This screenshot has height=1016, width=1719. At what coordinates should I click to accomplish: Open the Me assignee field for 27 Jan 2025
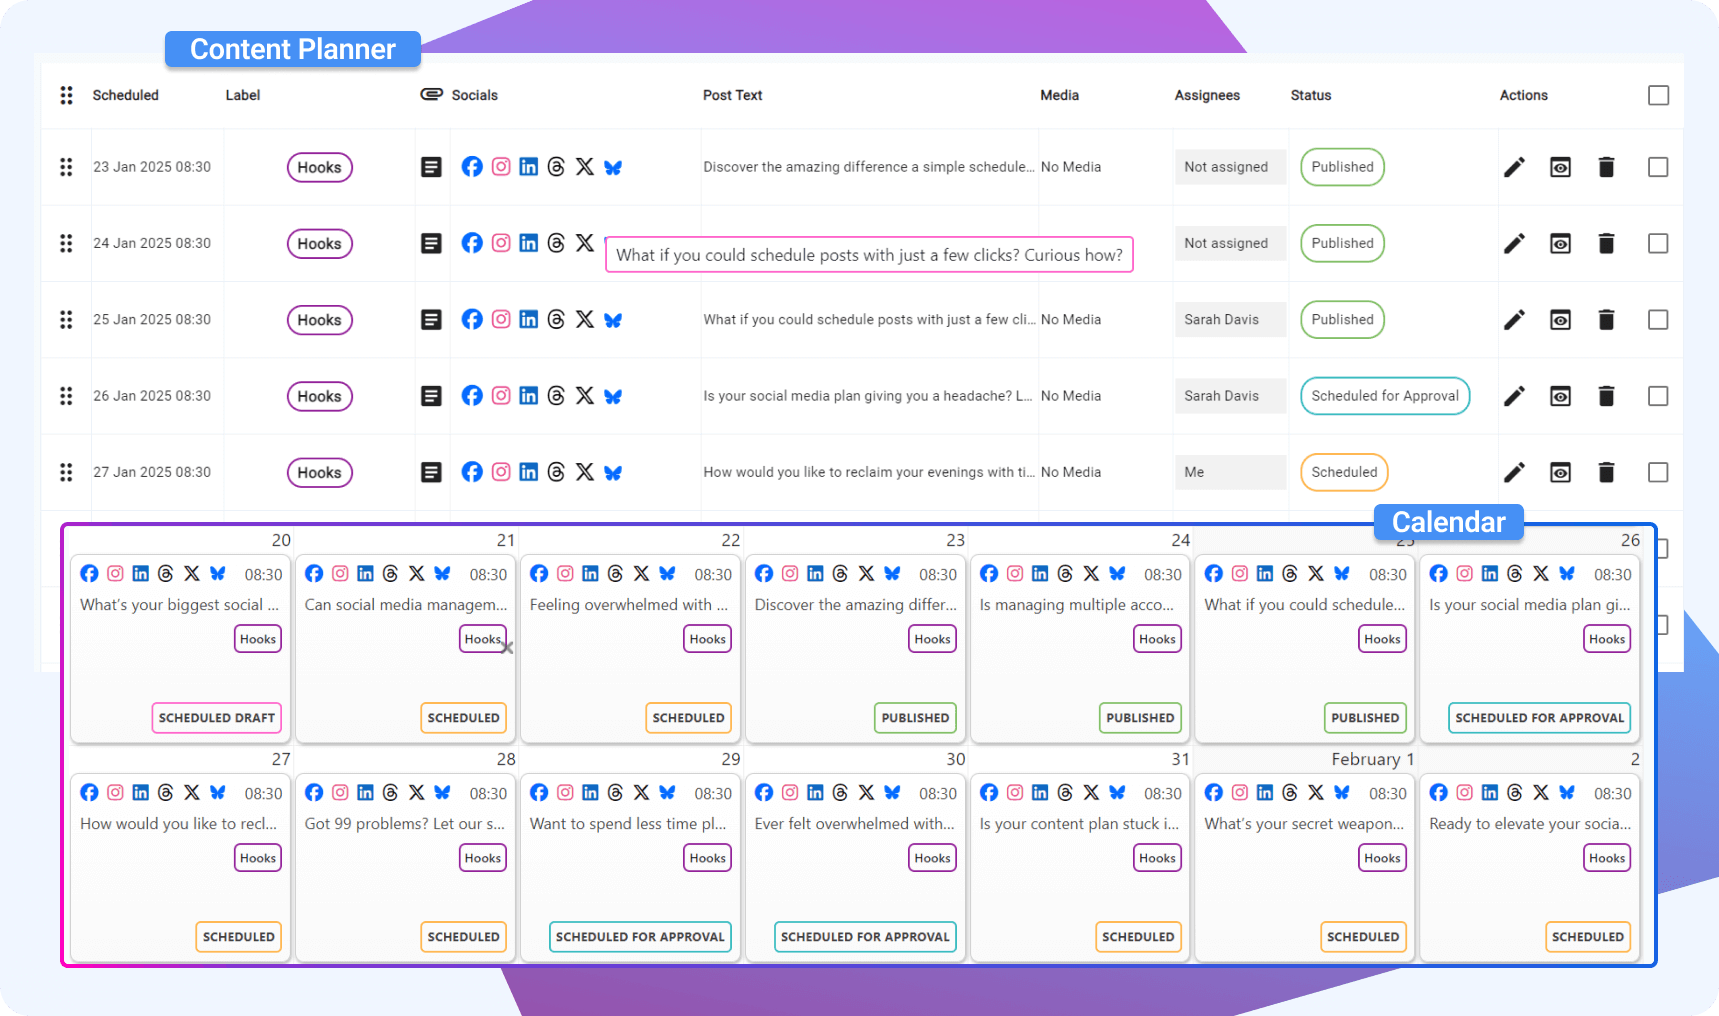[1230, 472]
